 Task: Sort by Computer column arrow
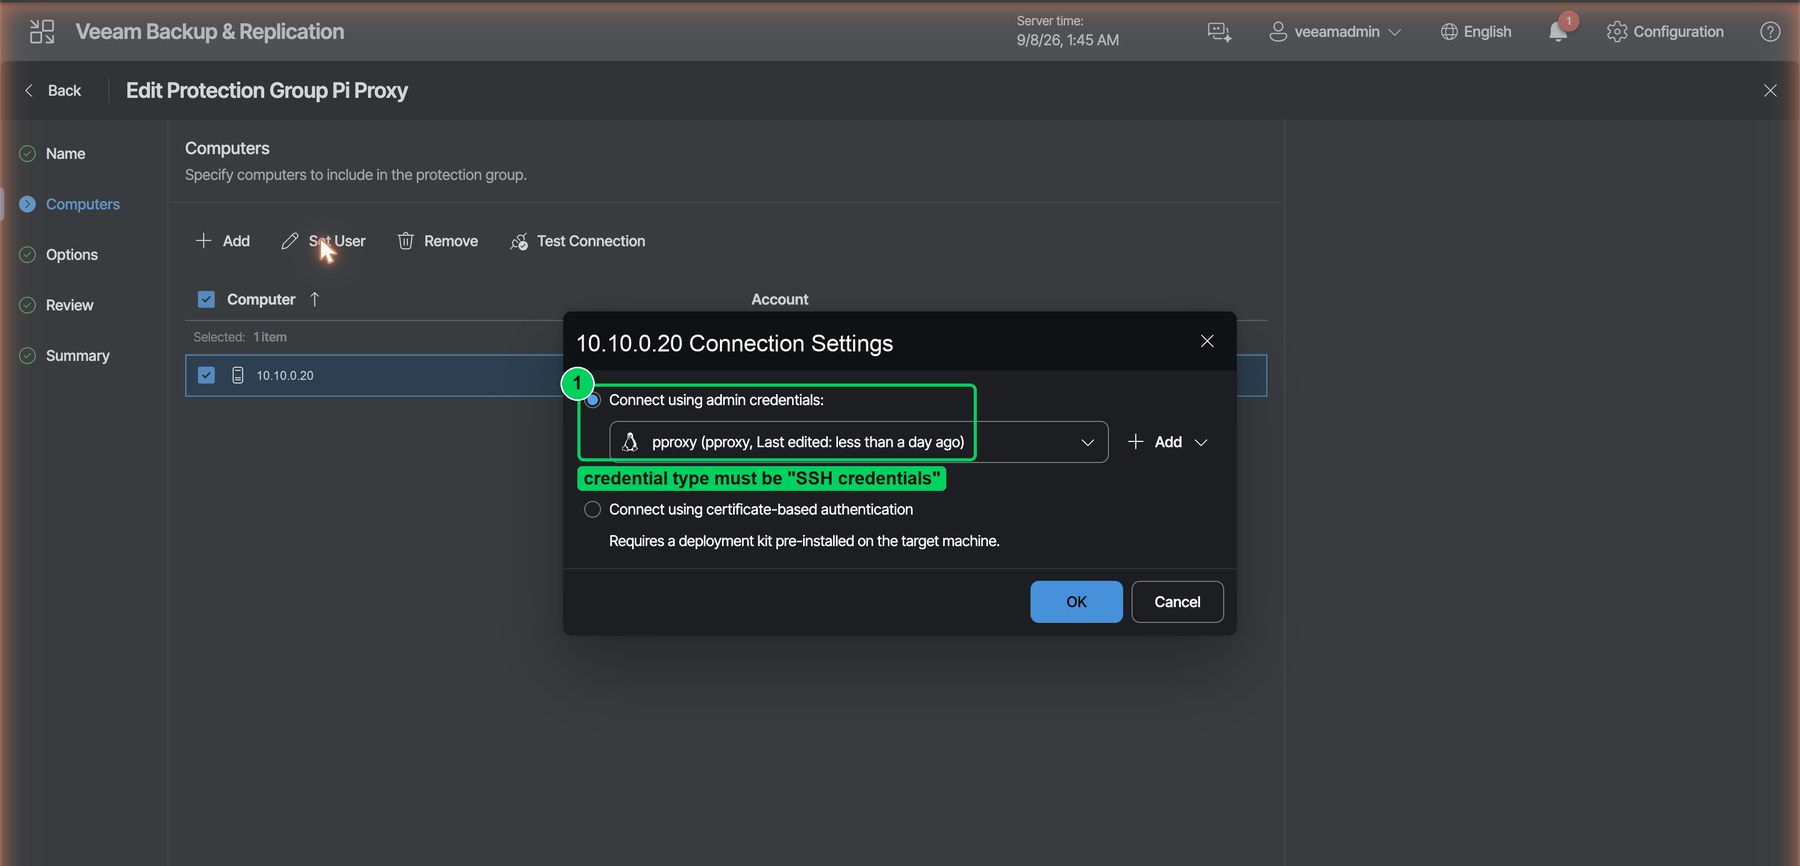(x=314, y=299)
